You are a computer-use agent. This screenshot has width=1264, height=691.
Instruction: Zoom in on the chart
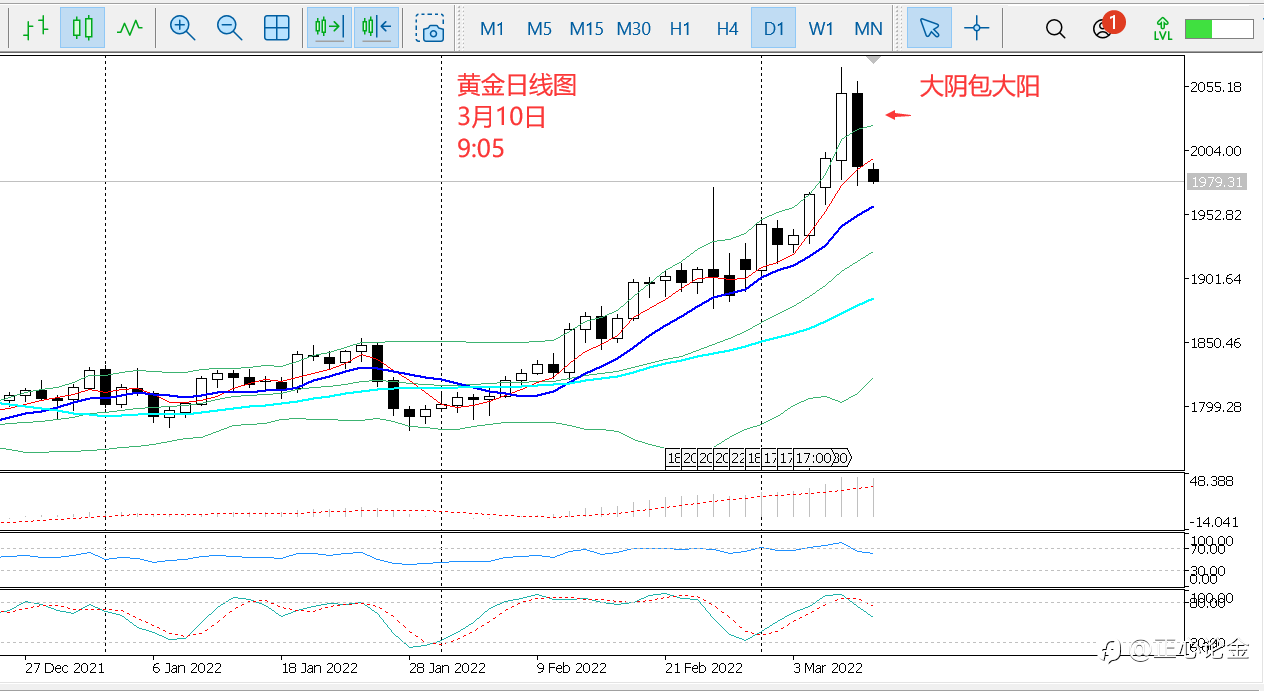point(182,28)
